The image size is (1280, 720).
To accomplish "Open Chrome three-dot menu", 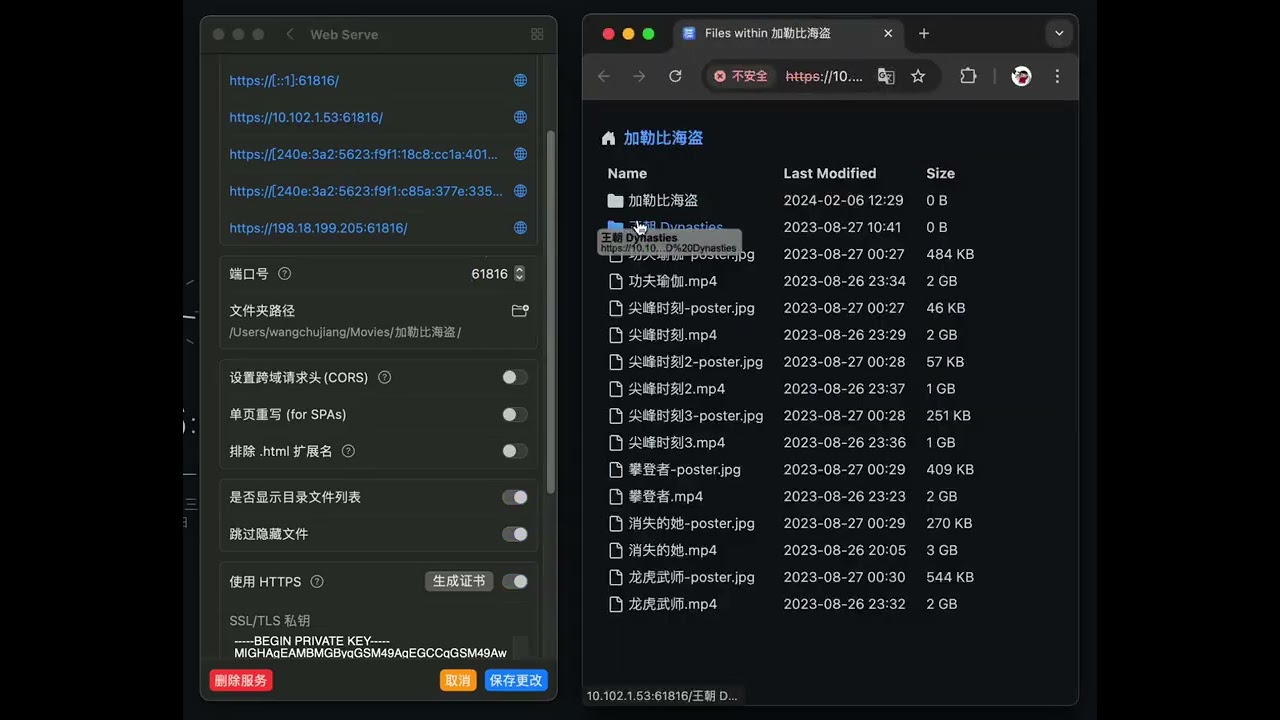I will (1057, 76).
